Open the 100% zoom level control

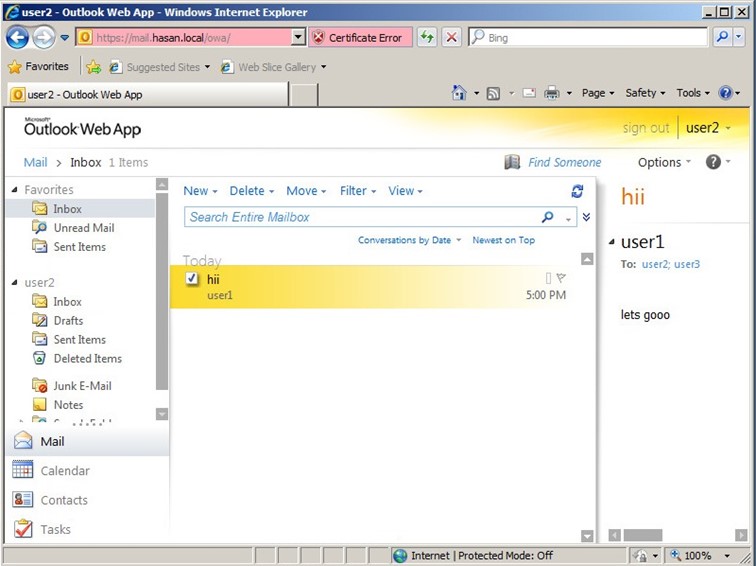(700, 555)
